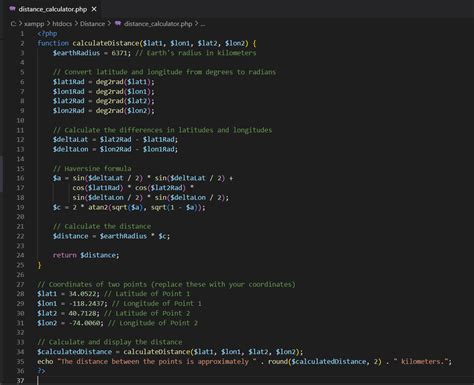Click $calculatedDistance on line 34
The image size is (474, 385).
pos(75,352)
